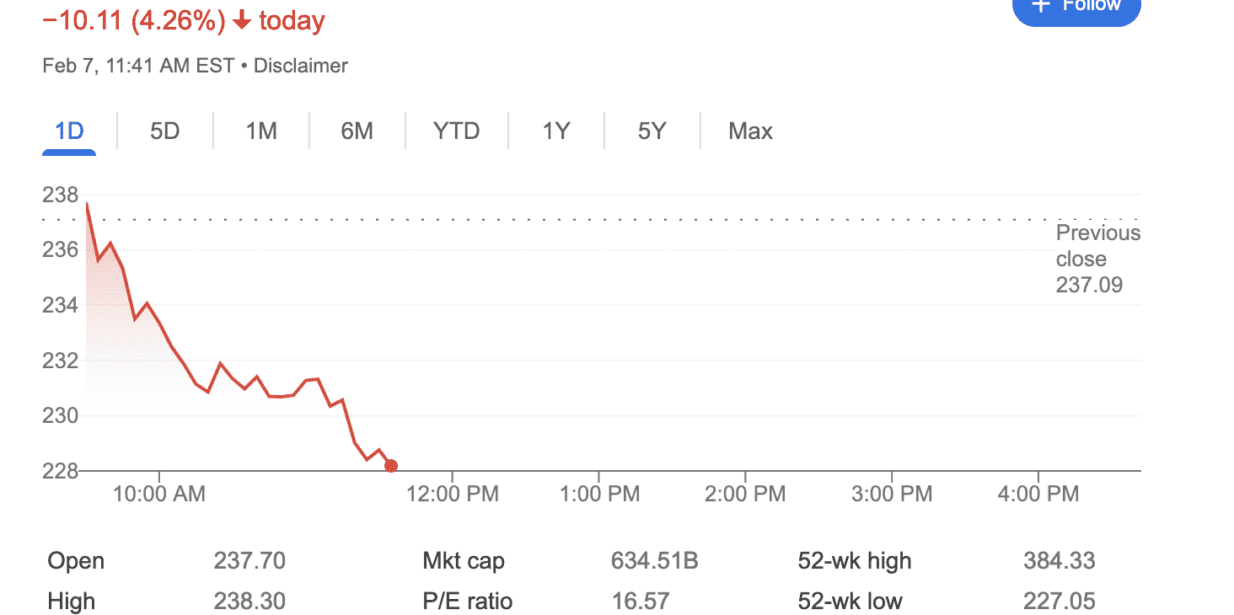Switch to the 5D chart tab
Viewport: 1234px width, 615px height.
pyautogui.click(x=164, y=131)
